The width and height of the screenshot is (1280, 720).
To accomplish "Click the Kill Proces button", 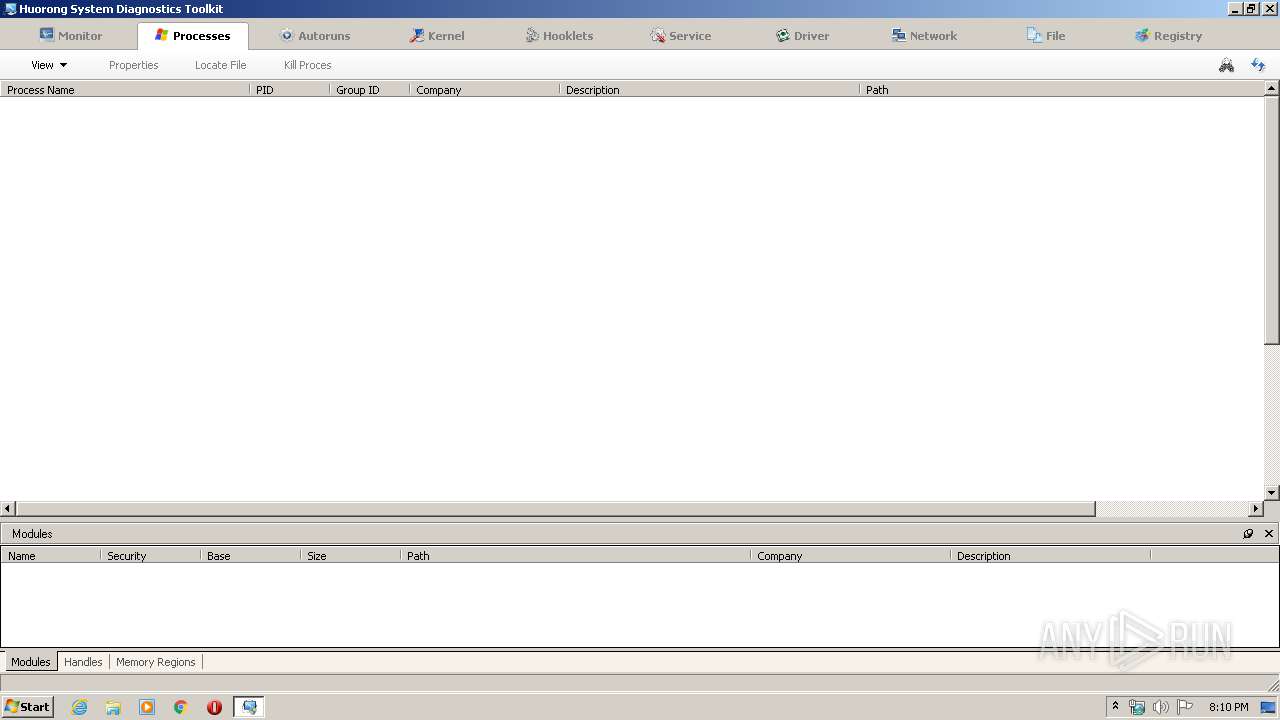I will (307, 65).
